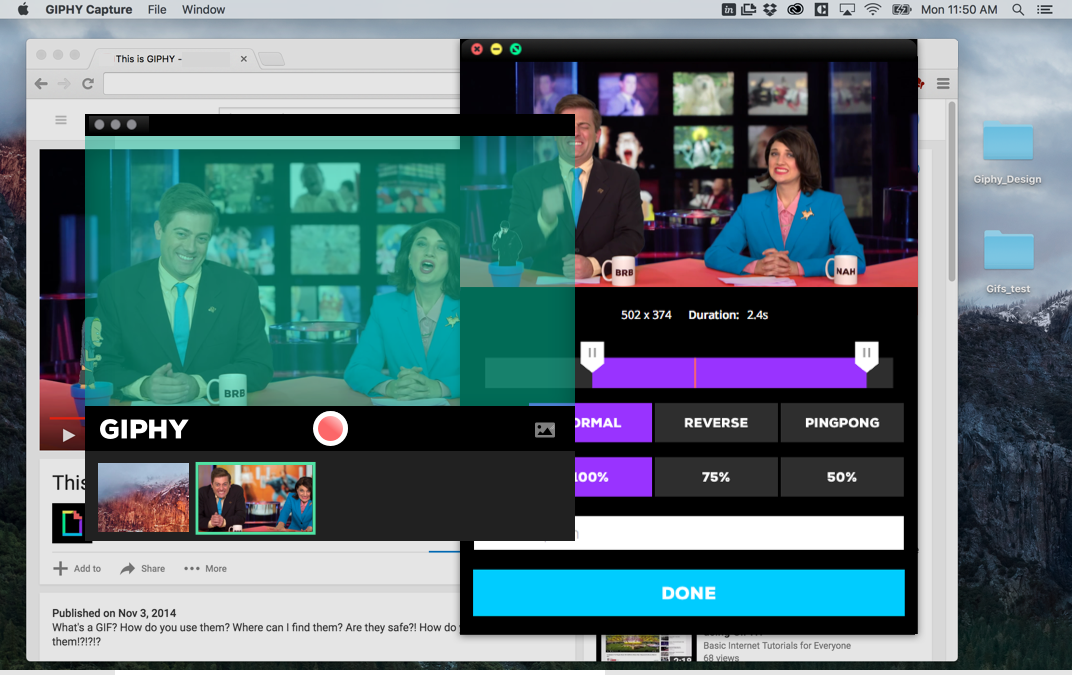The height and width of the screenshot is (675, 1072).
Task: Set GIF size to 75%
Action: pos(716,477)
